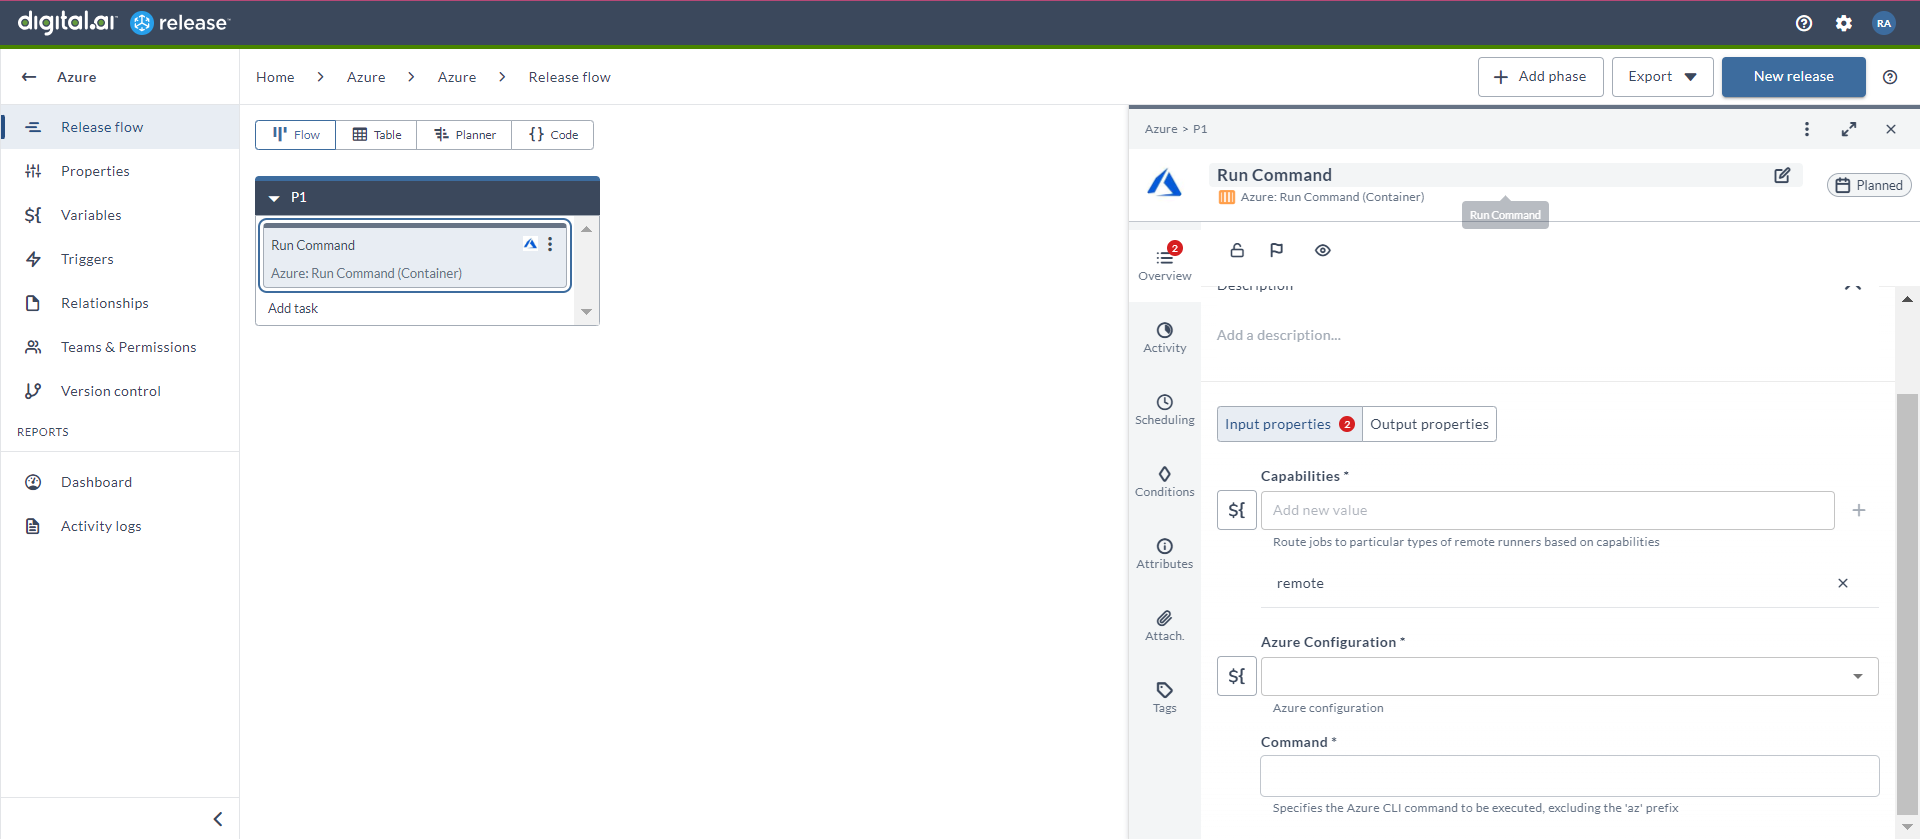The width and height of the screenshot is (1920, 839).
Task: Open the settings gear menu
Action: click(1844, 23)
